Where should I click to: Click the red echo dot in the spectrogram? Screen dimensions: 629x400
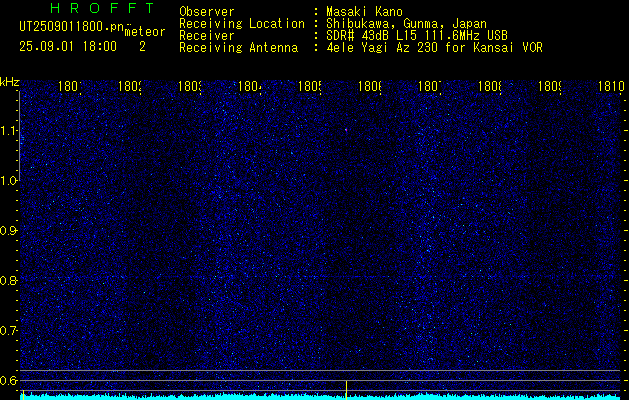pyautogui.click(x=346, y=130)
